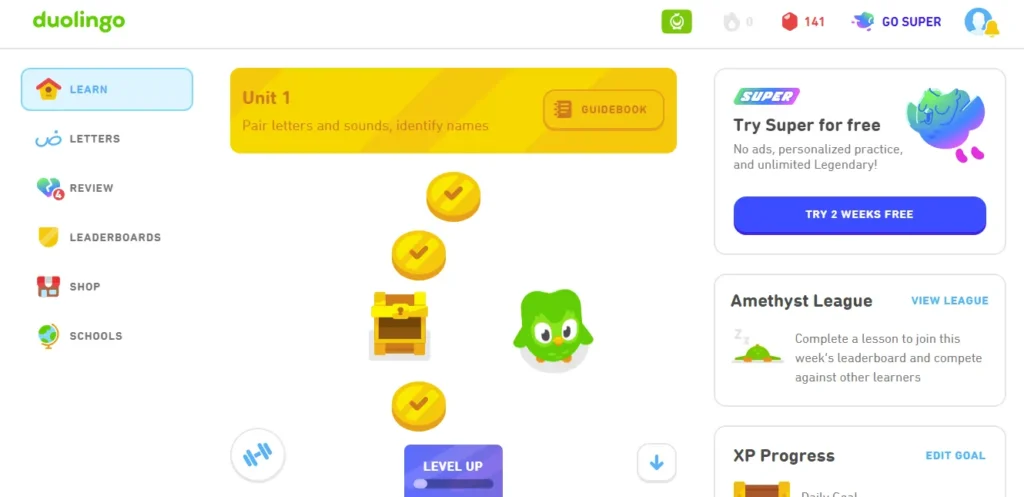The height and width of the screenshot is (497, 1024).
Task: Click the green Duo owl mascot
Action: 553,328
